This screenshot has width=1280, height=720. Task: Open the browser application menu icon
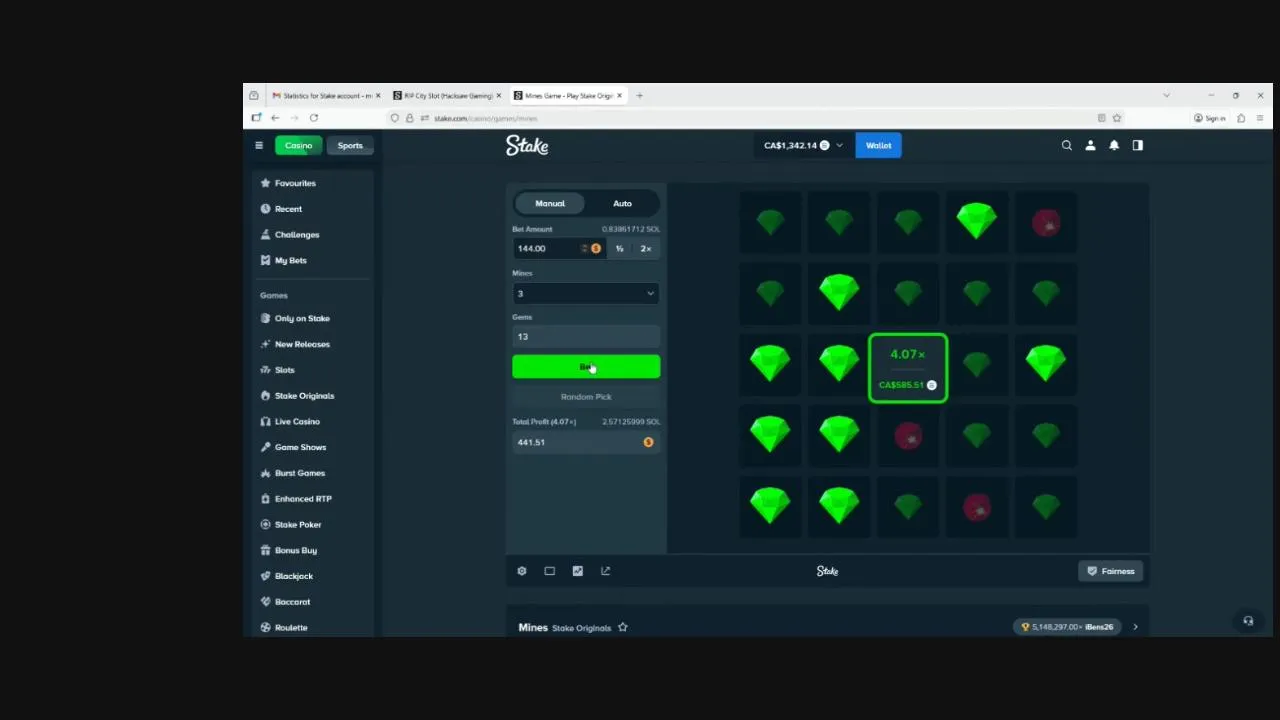click(x=1260, y=118)
